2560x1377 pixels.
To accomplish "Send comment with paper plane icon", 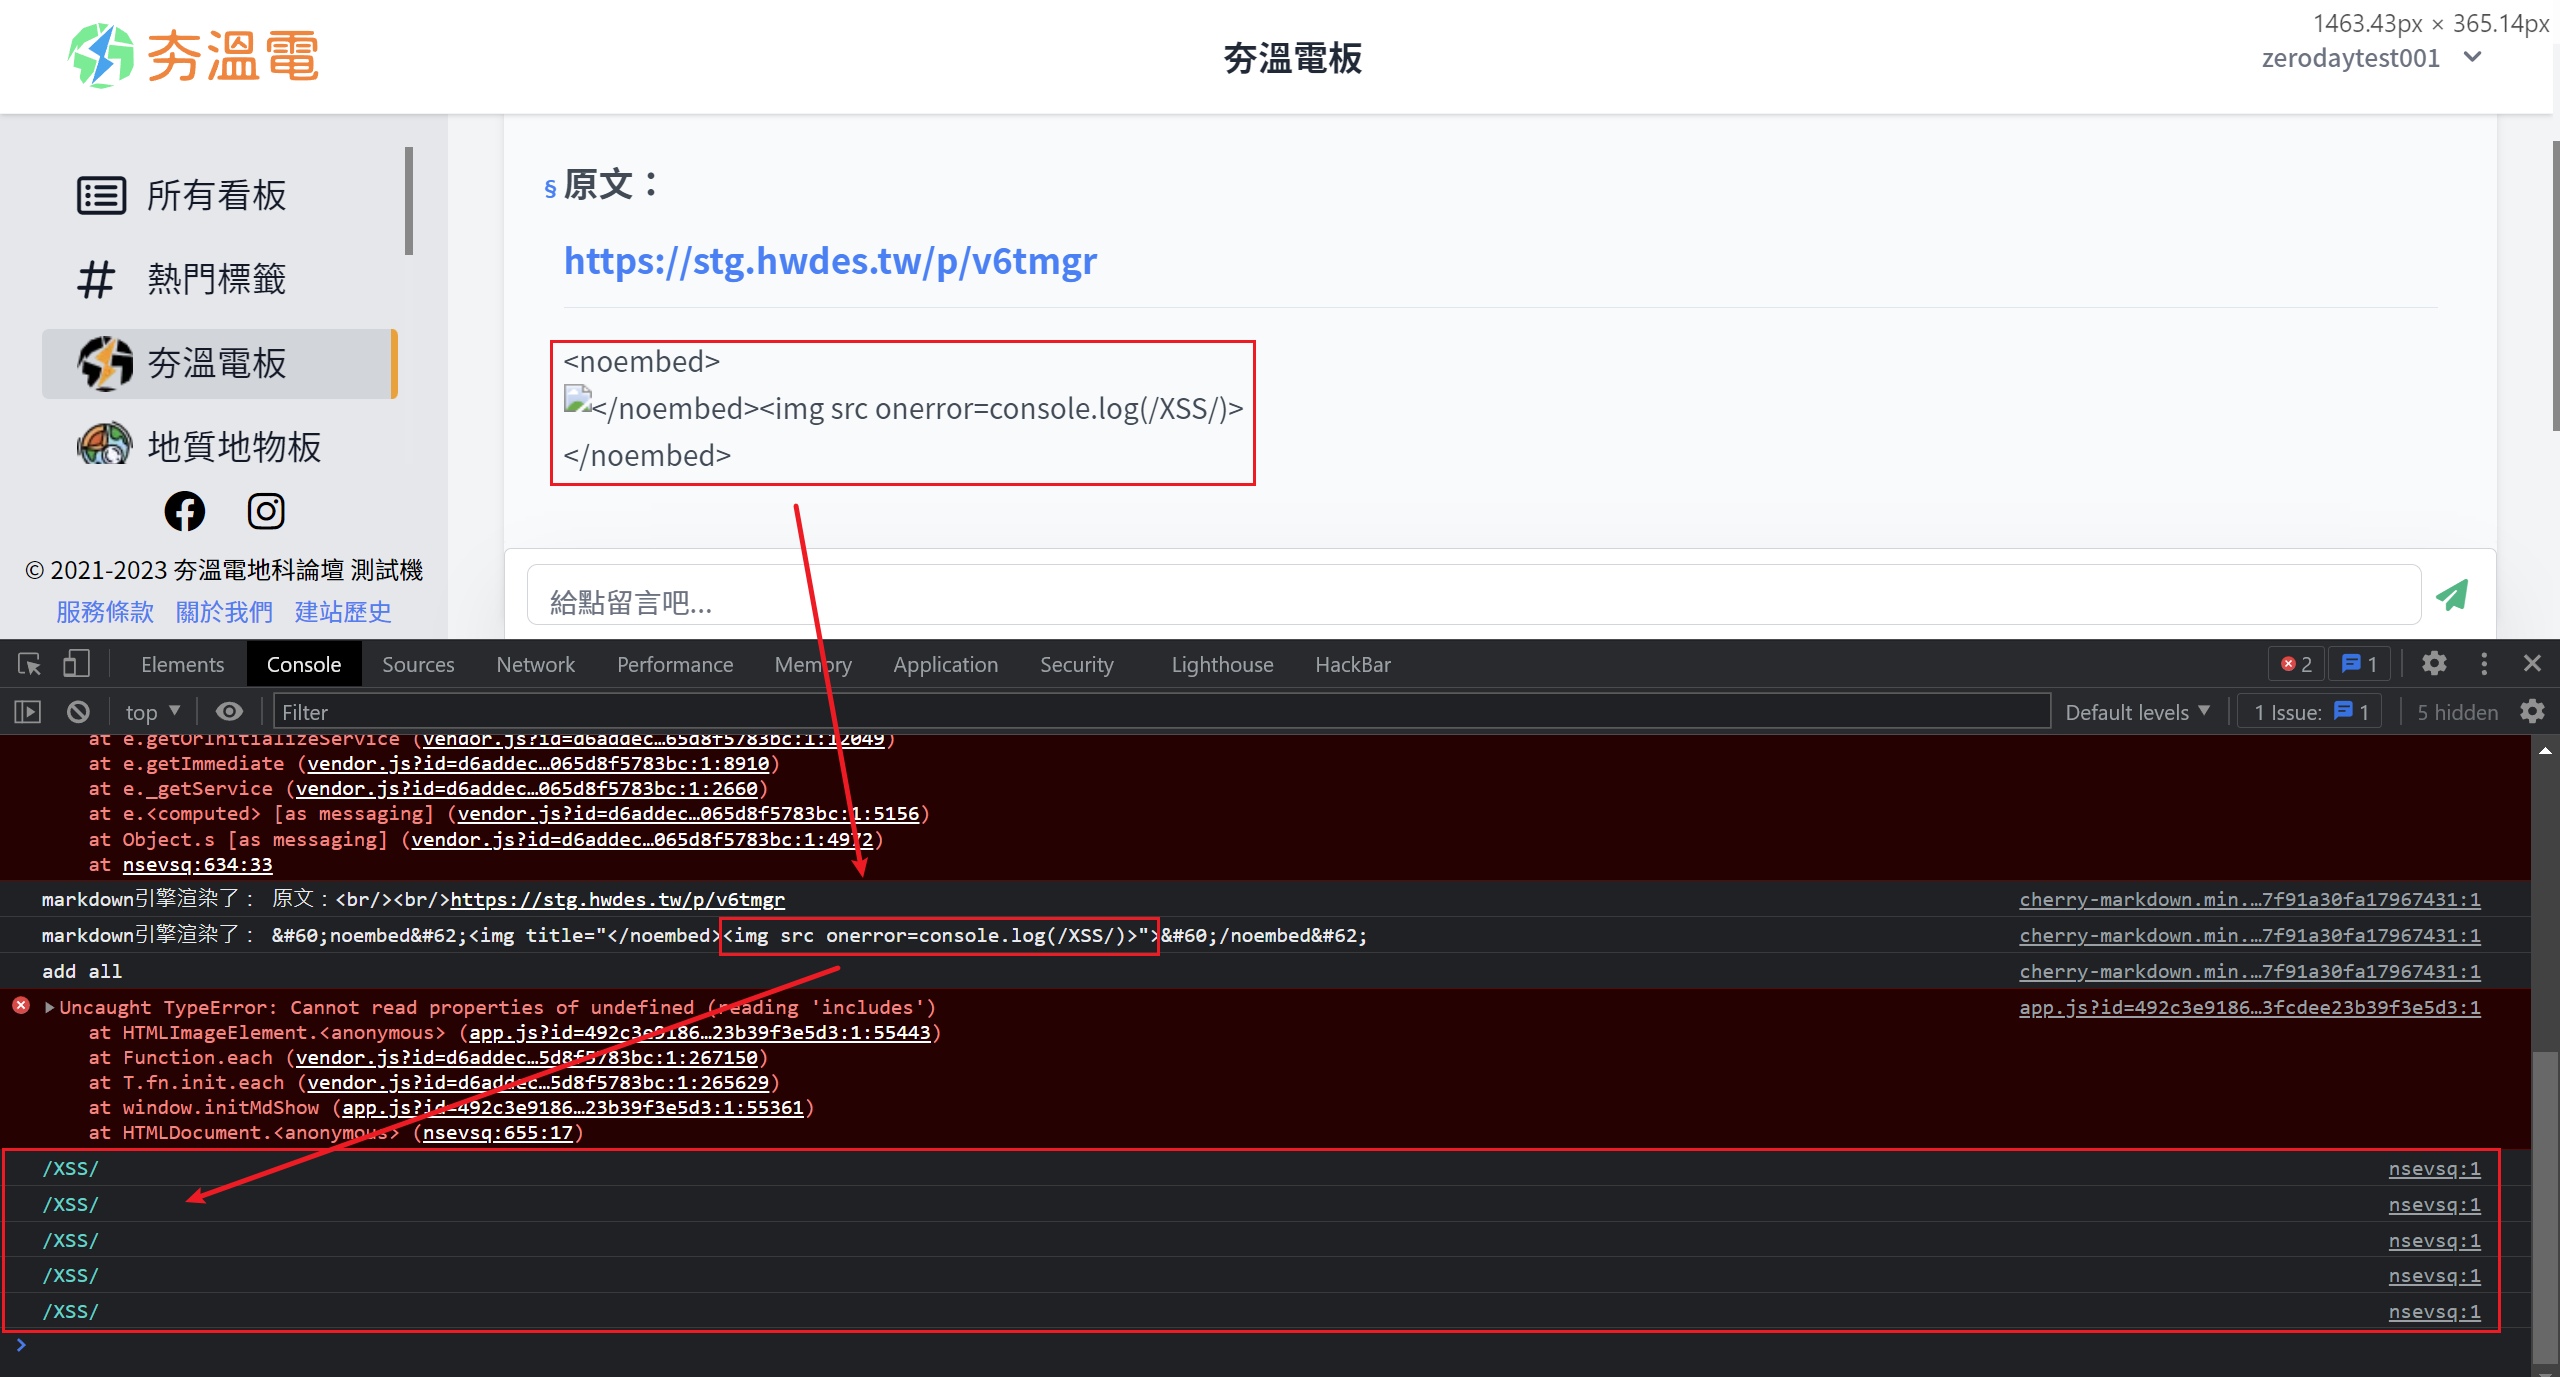I will (2451, 595).
